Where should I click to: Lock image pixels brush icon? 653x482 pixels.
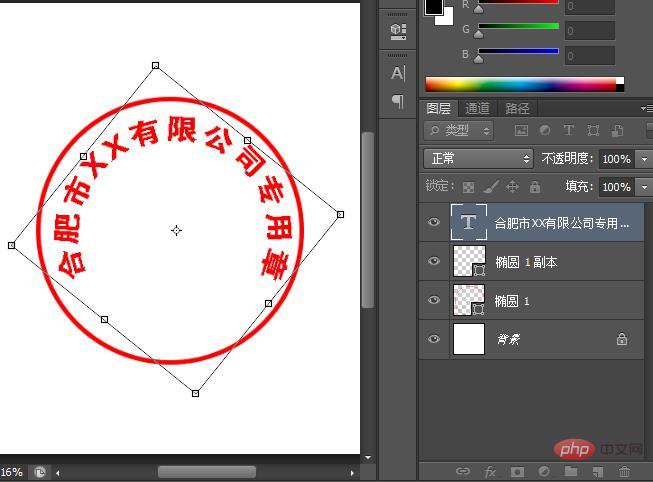point(491,187)
